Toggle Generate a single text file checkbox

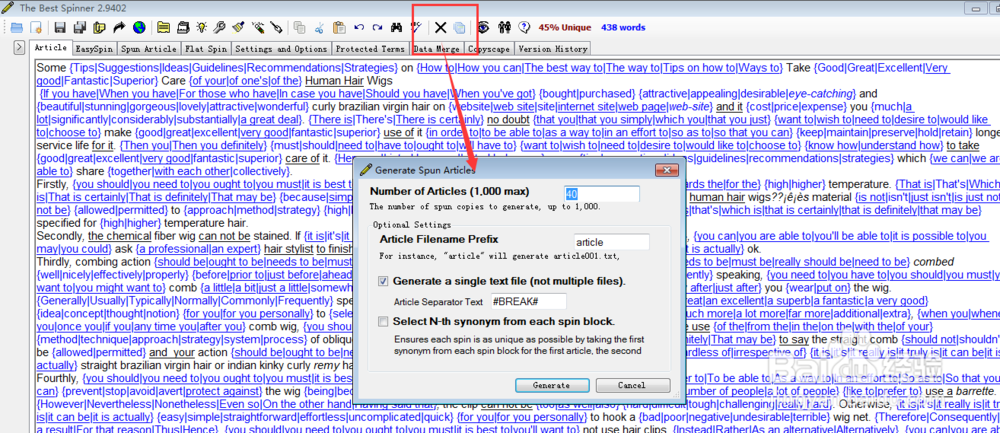[383, 281]
